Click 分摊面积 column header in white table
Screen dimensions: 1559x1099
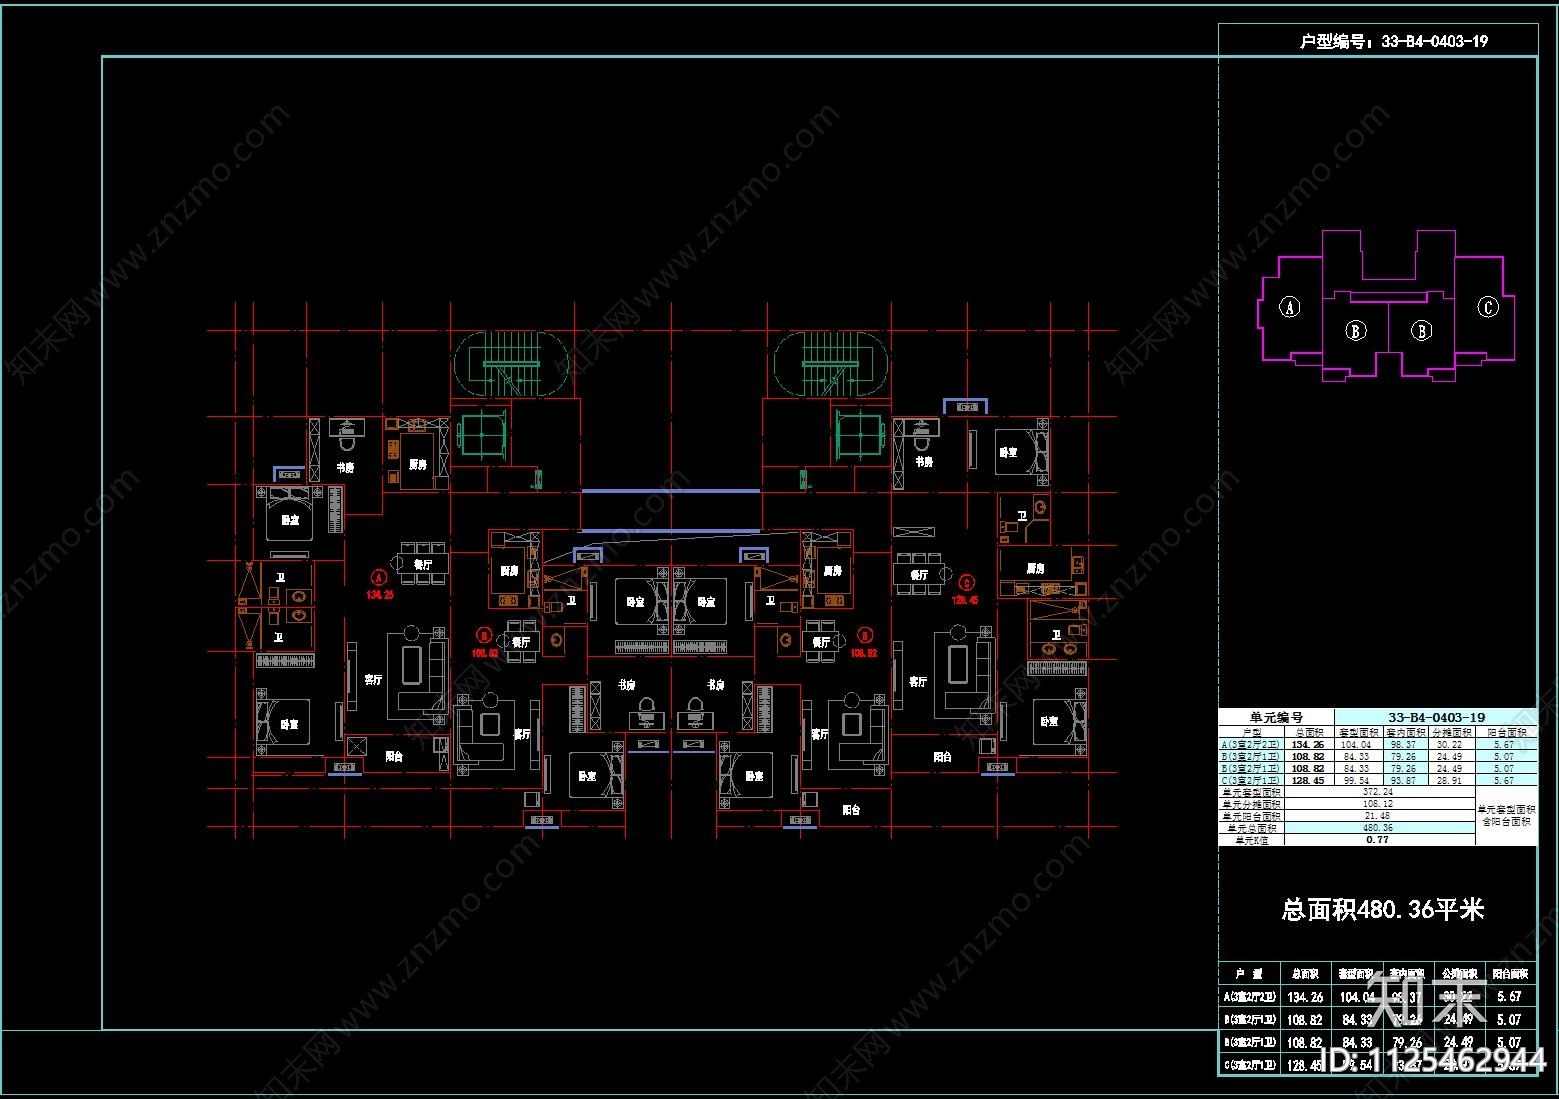(1452, 731)
